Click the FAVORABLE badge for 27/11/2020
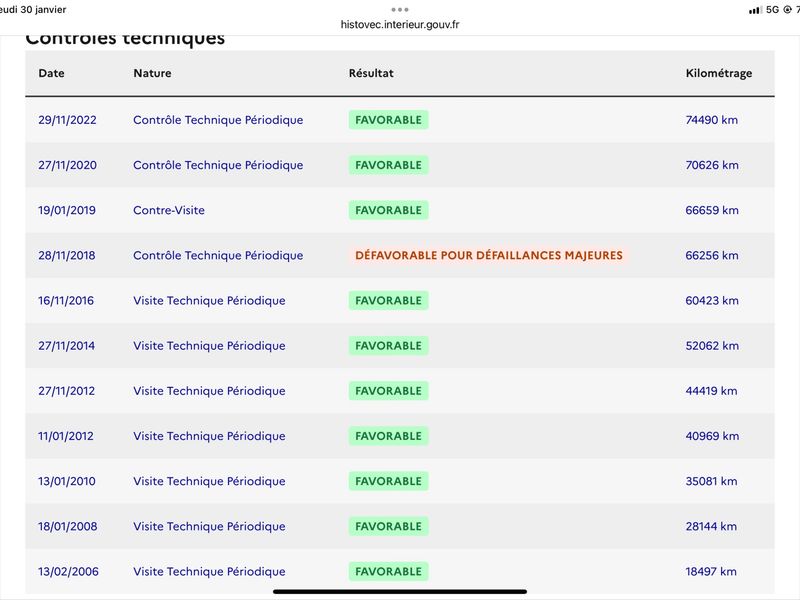The width and height of the screenshot is (800, 600). (388, 165)
